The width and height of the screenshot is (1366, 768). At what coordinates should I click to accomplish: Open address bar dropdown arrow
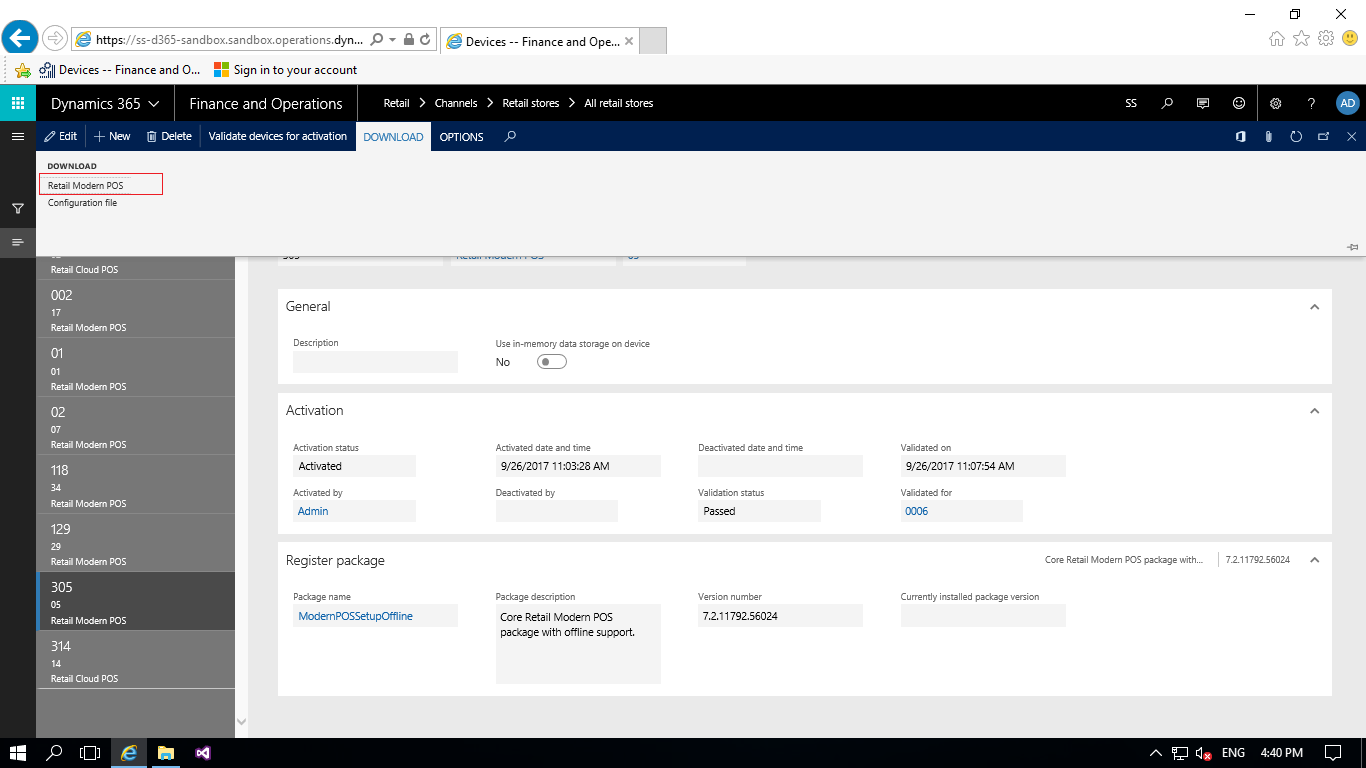pos(393,40)
